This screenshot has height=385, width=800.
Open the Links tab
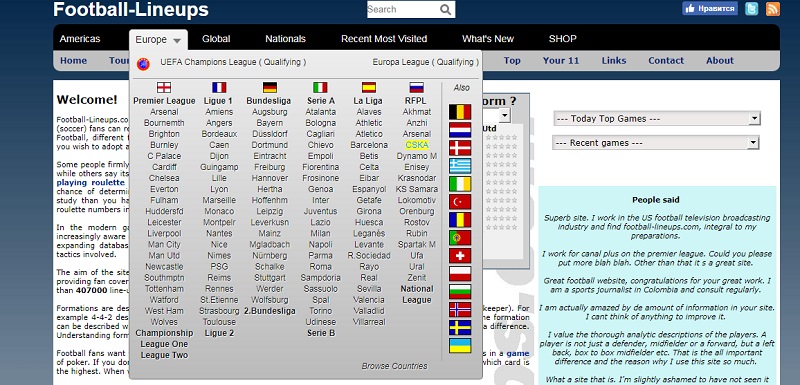click(614, 61)
